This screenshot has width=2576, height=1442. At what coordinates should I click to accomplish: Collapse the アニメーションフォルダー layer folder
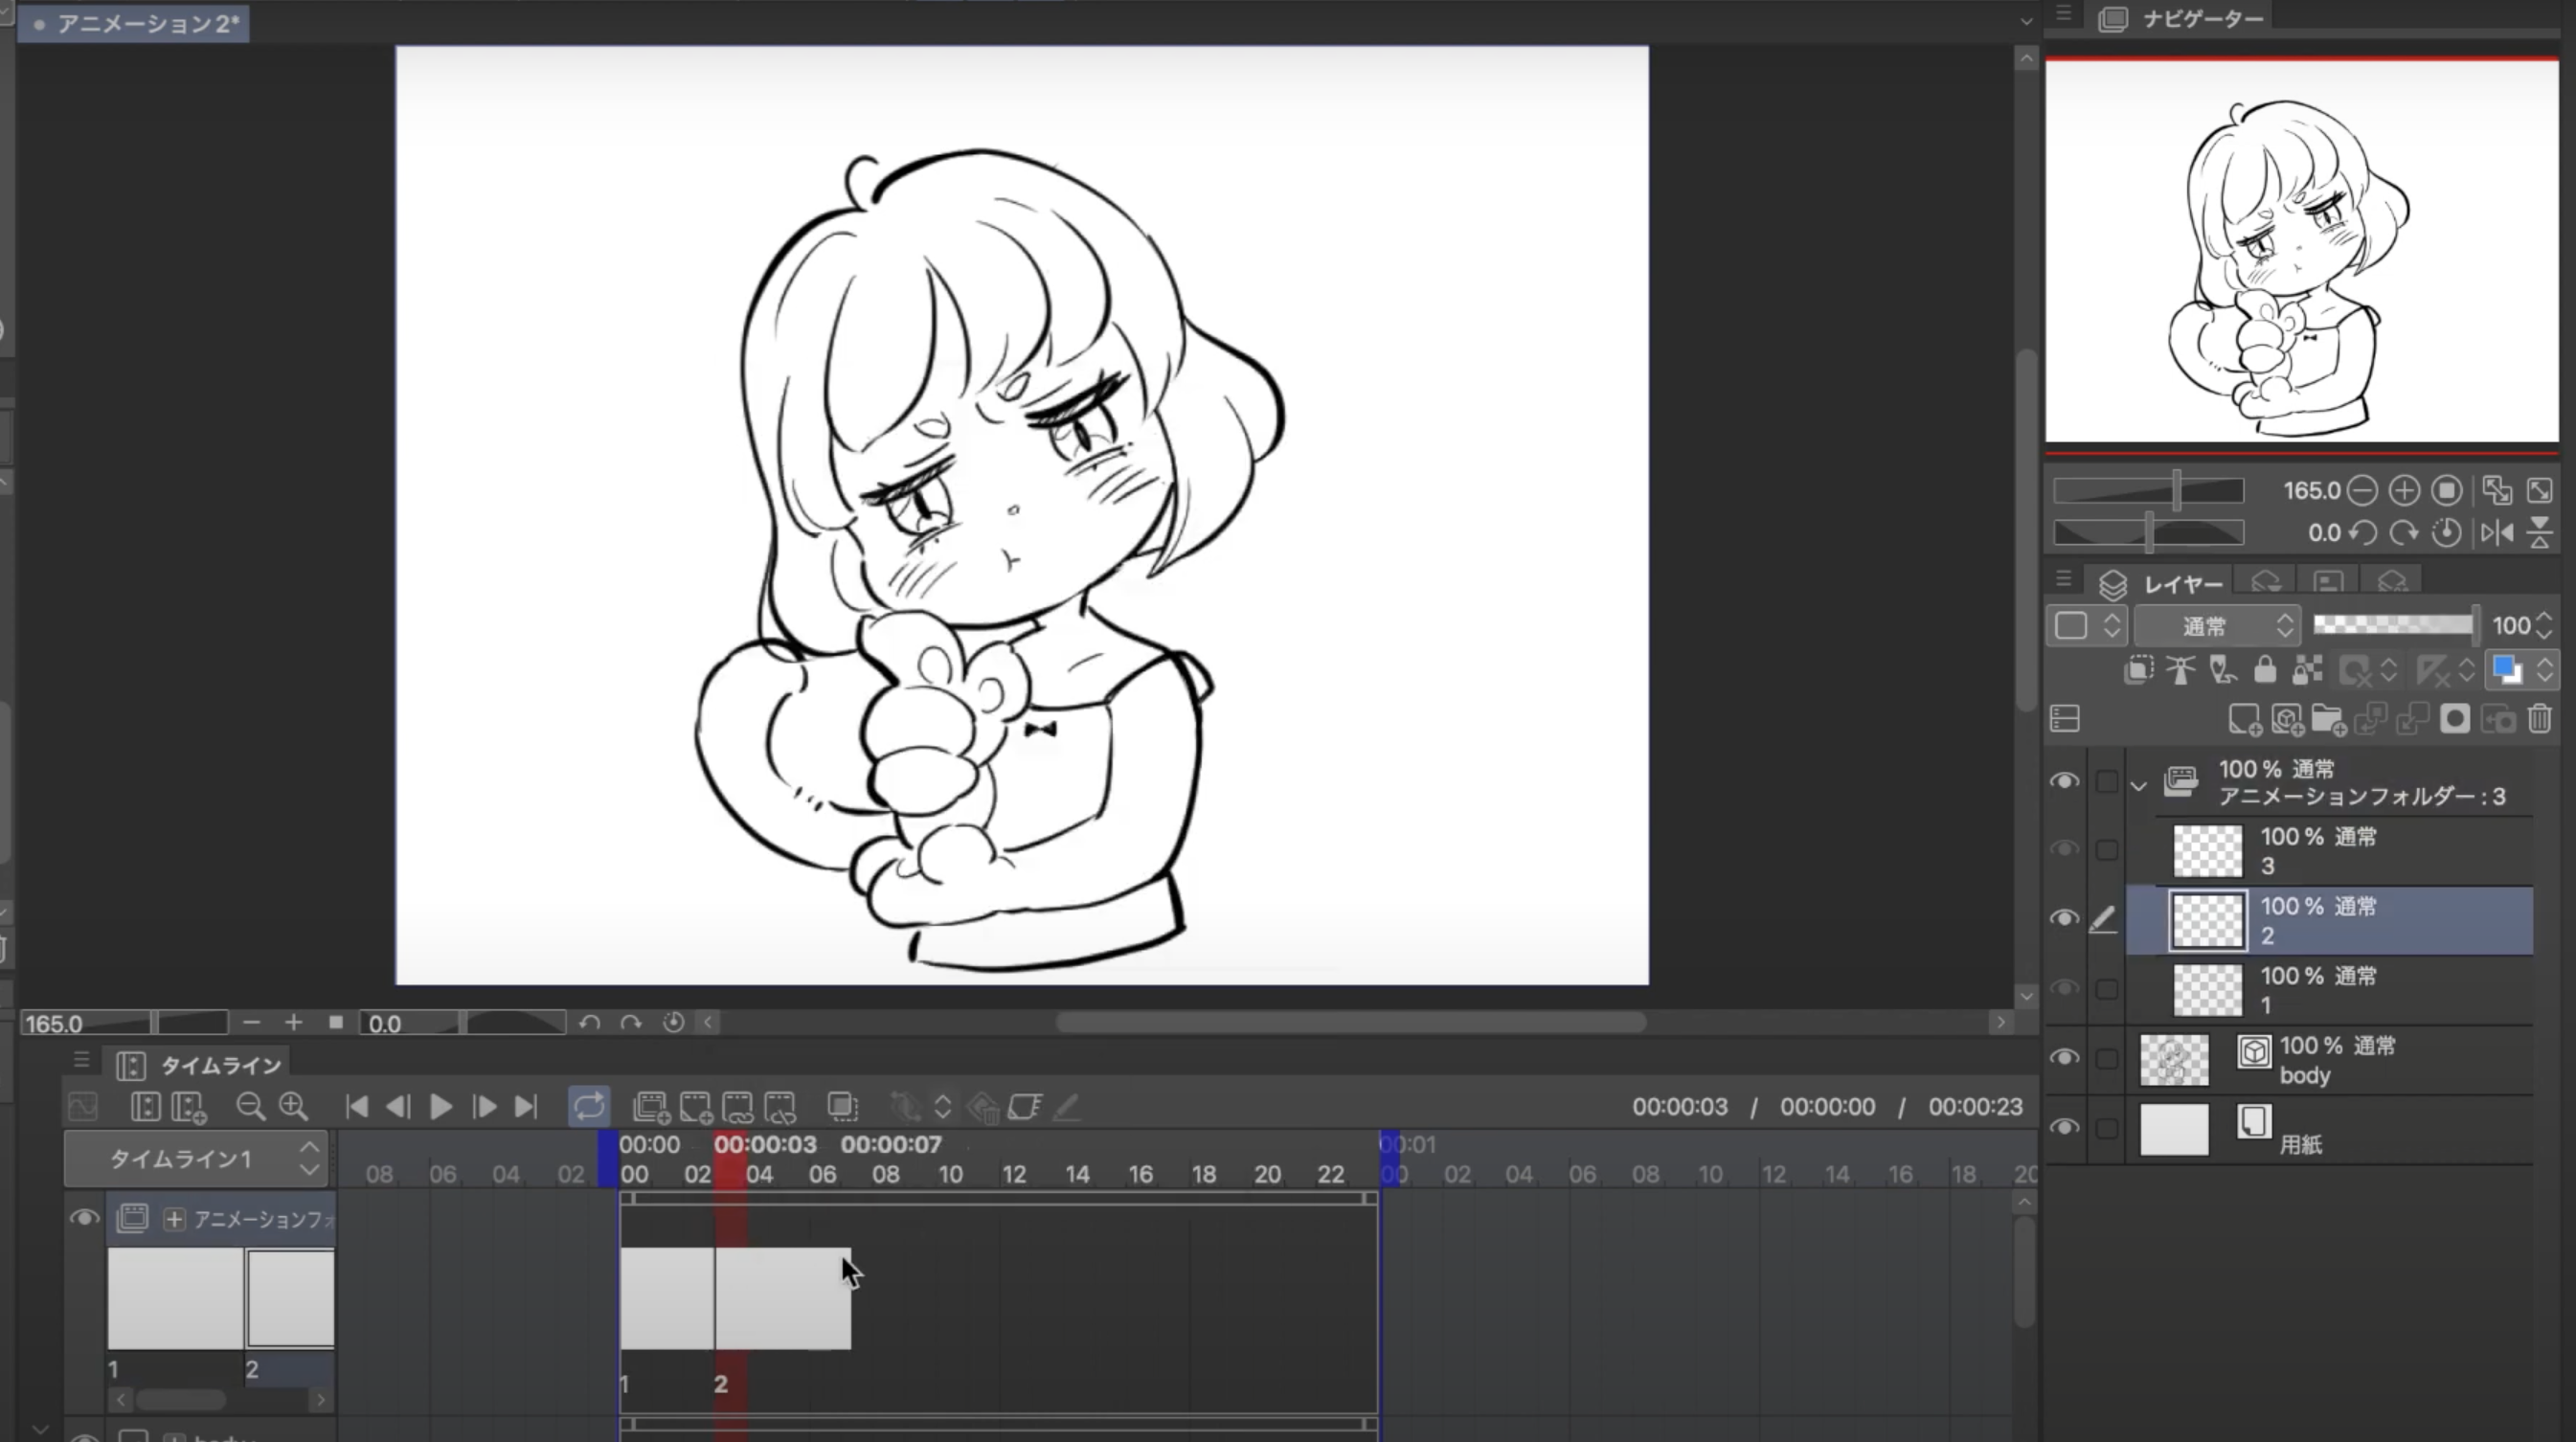coord(2138,785)
